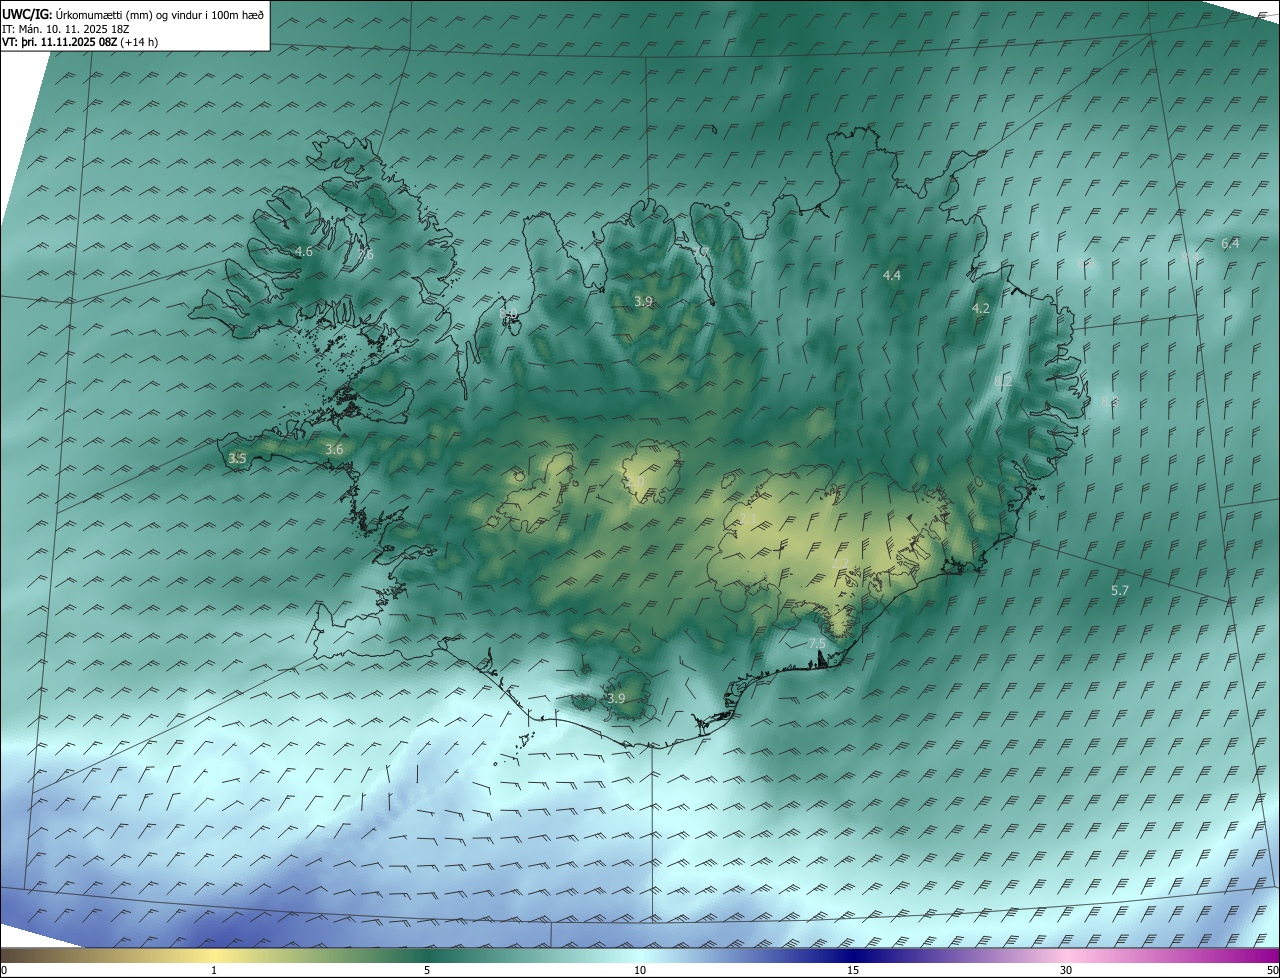1280x978 pixels.
Task: Click the 1 tick on the color scale
Action: [214, 970]
